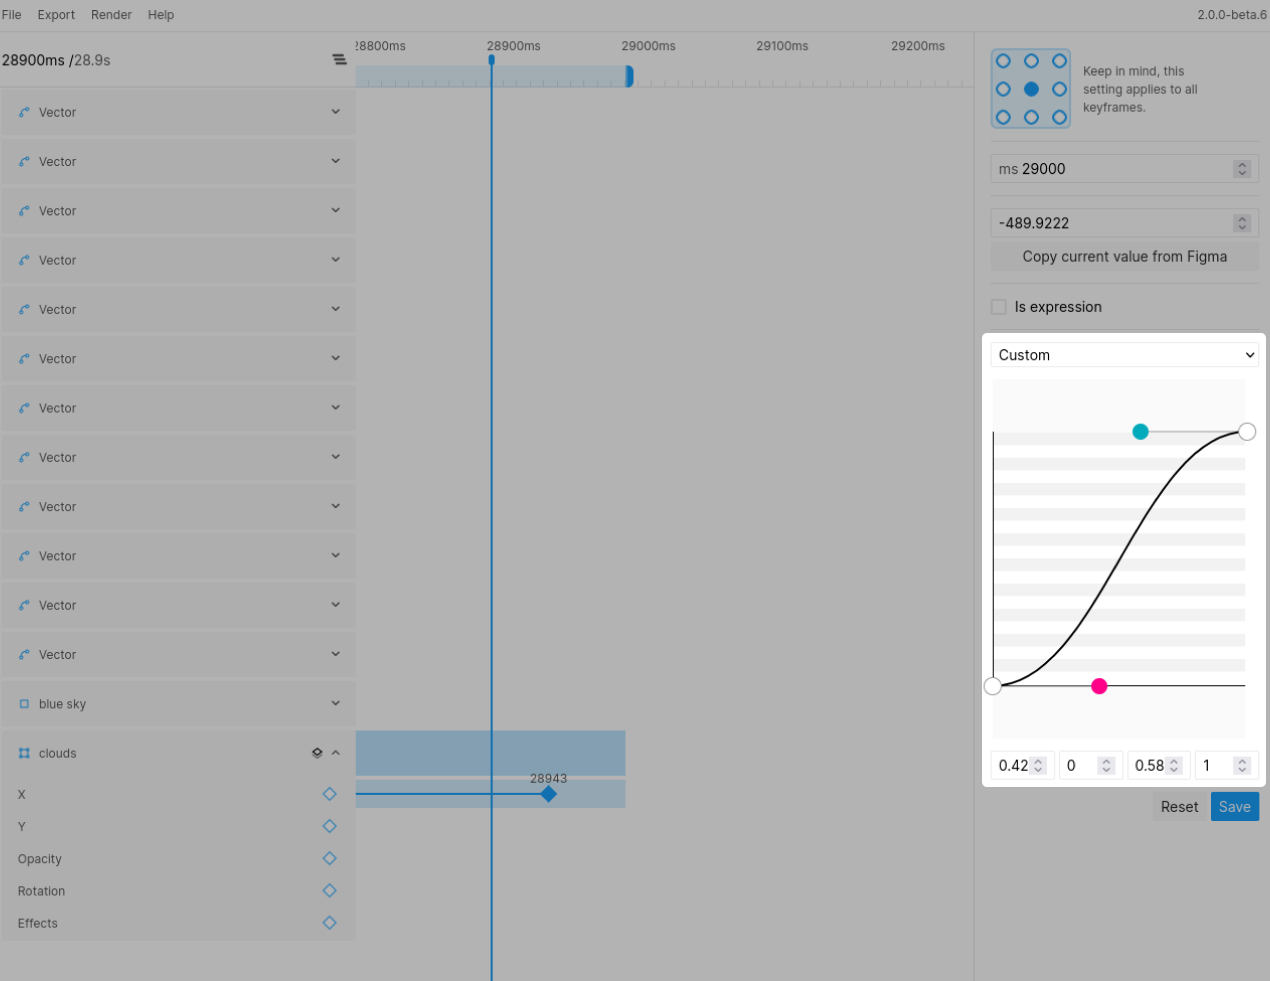This screenshot has height=981, width=1270.
Task: Open the Help menu
Action: 161,15
